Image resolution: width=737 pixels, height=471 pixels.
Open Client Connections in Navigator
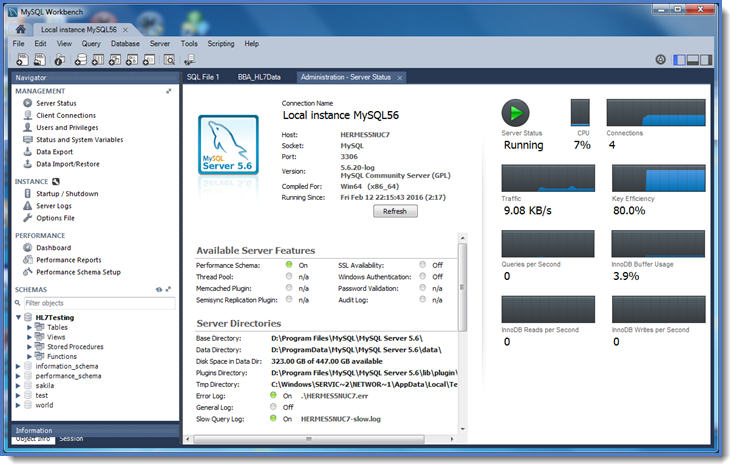click(x=66, y=115)
